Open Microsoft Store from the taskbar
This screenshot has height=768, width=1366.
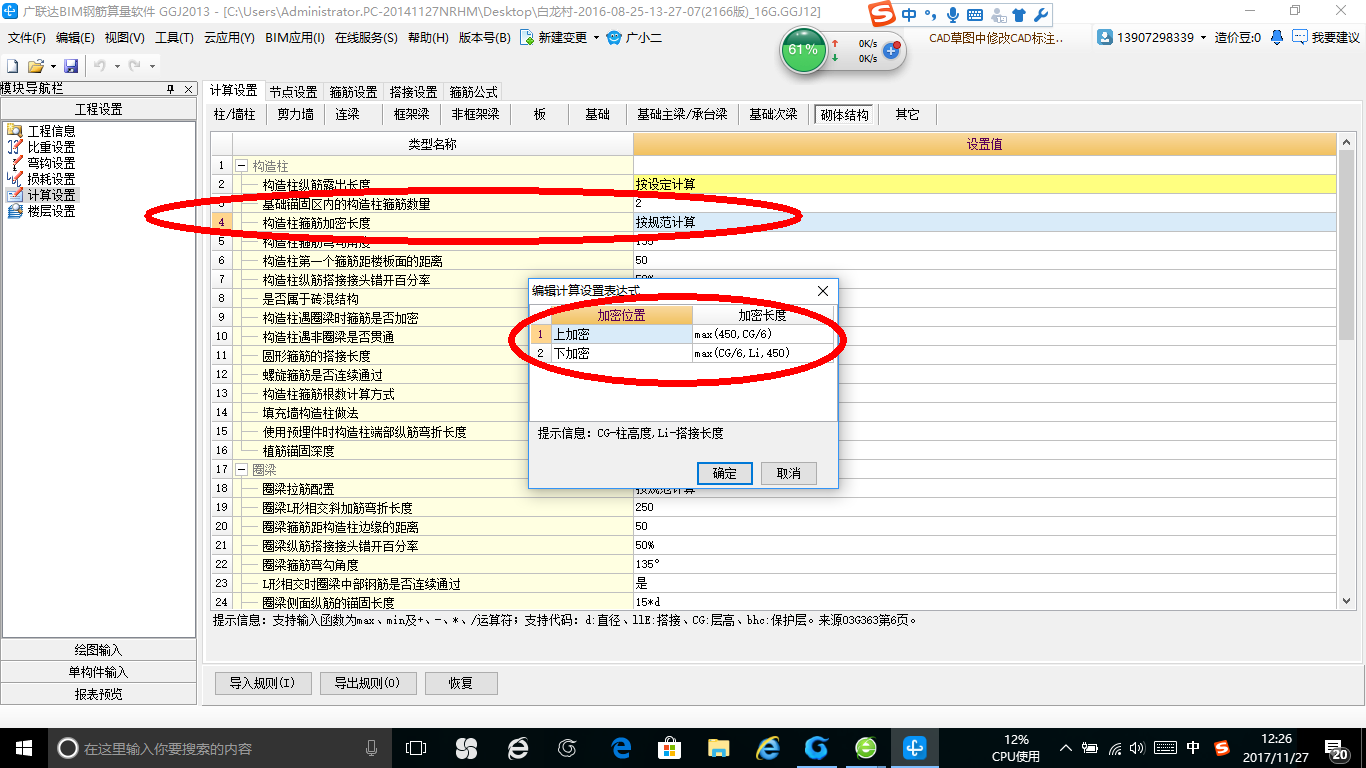668,747
